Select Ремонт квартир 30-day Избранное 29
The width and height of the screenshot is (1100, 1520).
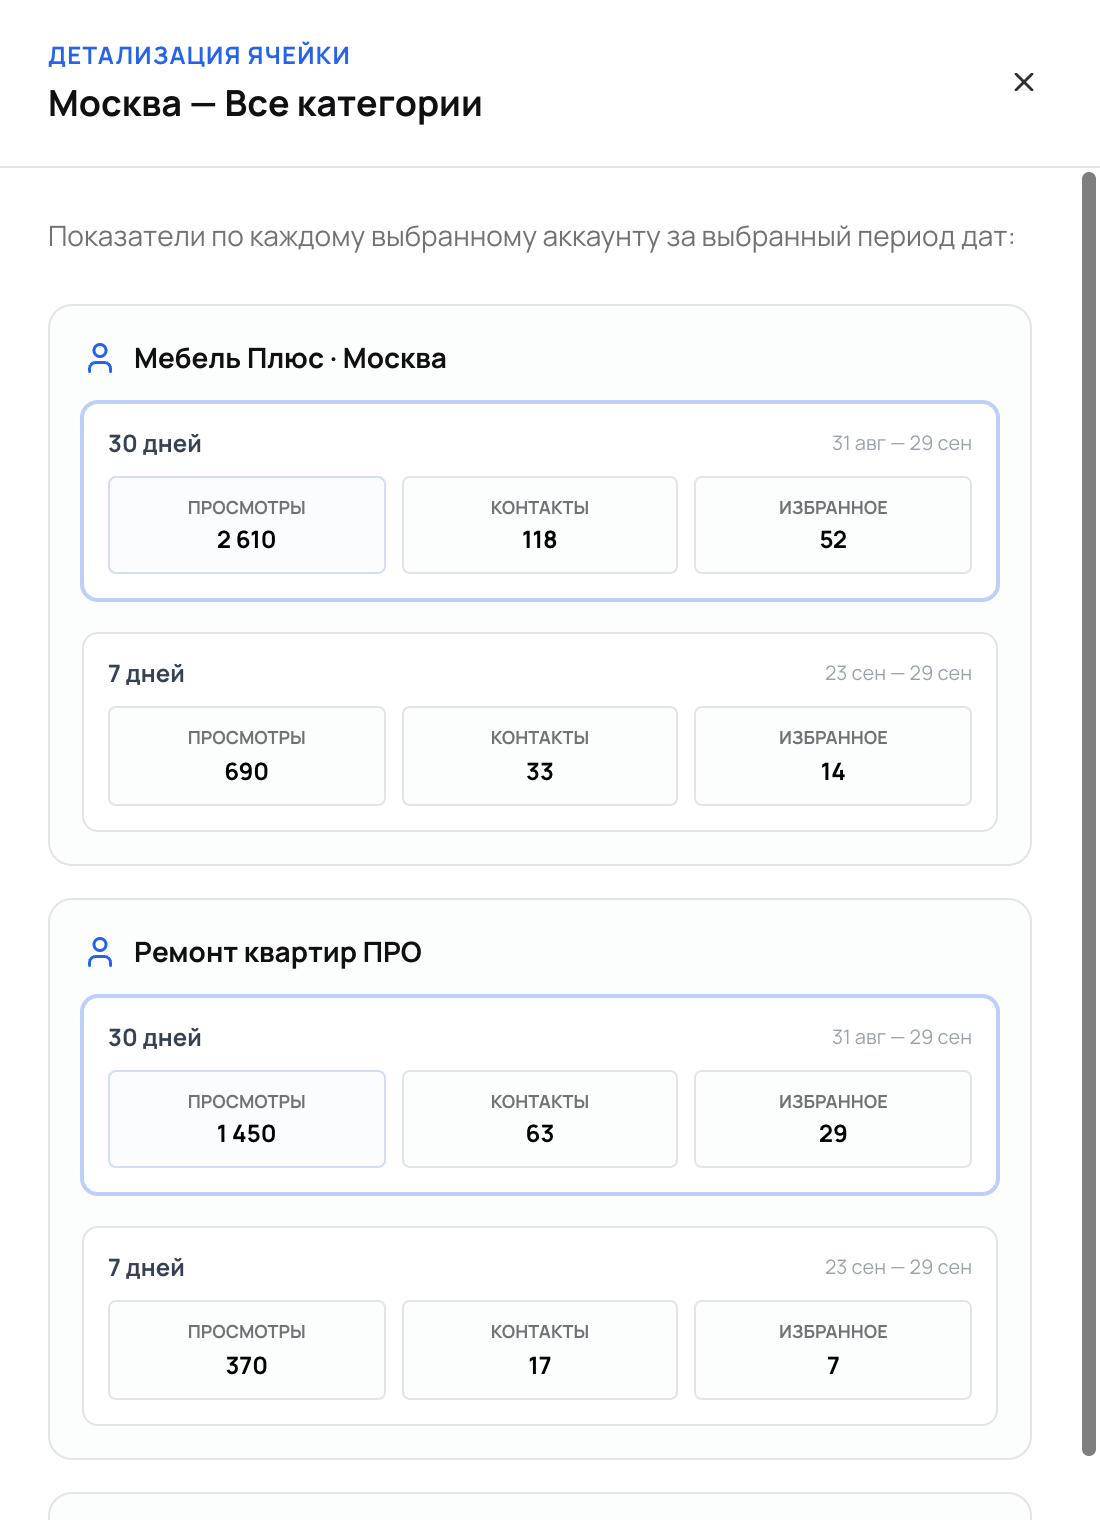coord(833,1119)
